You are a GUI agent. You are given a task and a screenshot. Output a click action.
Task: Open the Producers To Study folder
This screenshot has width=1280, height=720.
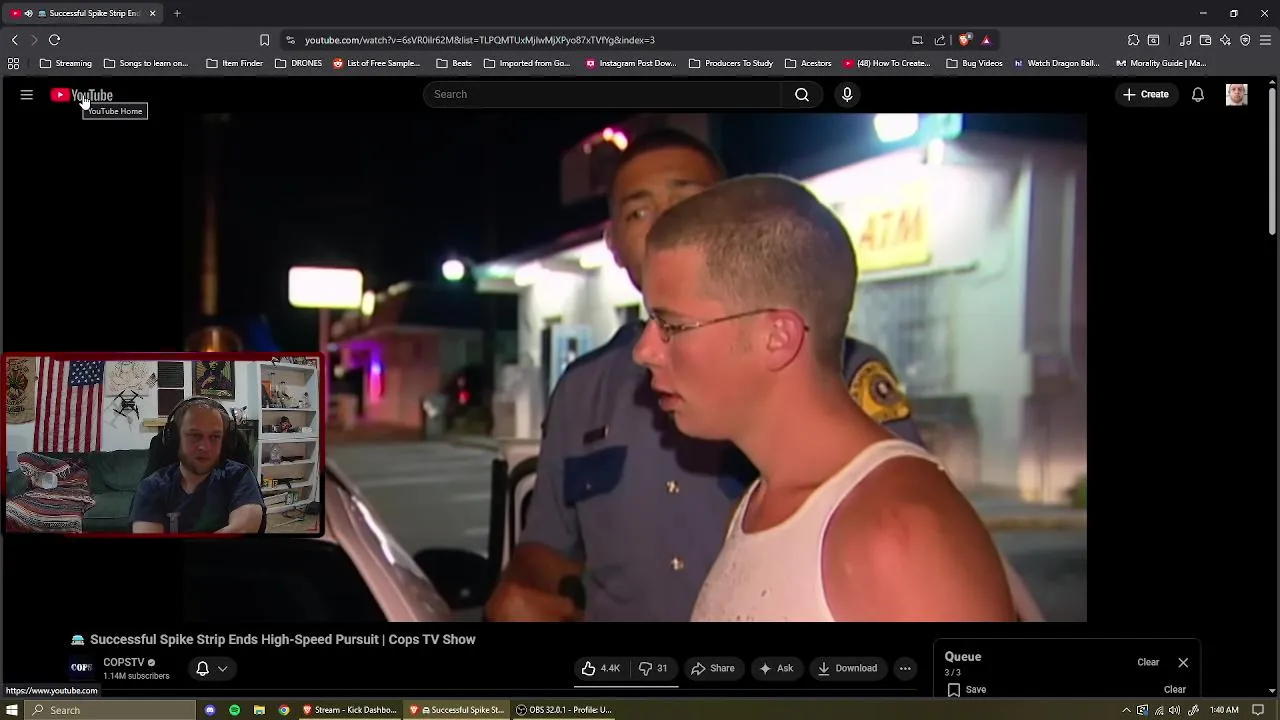(731, 63)
